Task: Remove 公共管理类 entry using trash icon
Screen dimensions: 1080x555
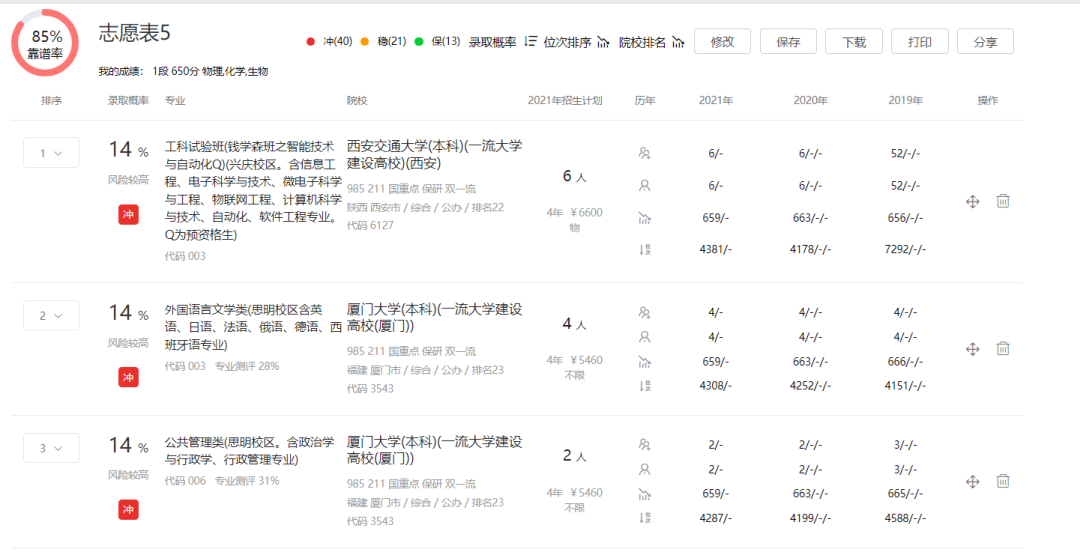Action: coord(1003,481)
